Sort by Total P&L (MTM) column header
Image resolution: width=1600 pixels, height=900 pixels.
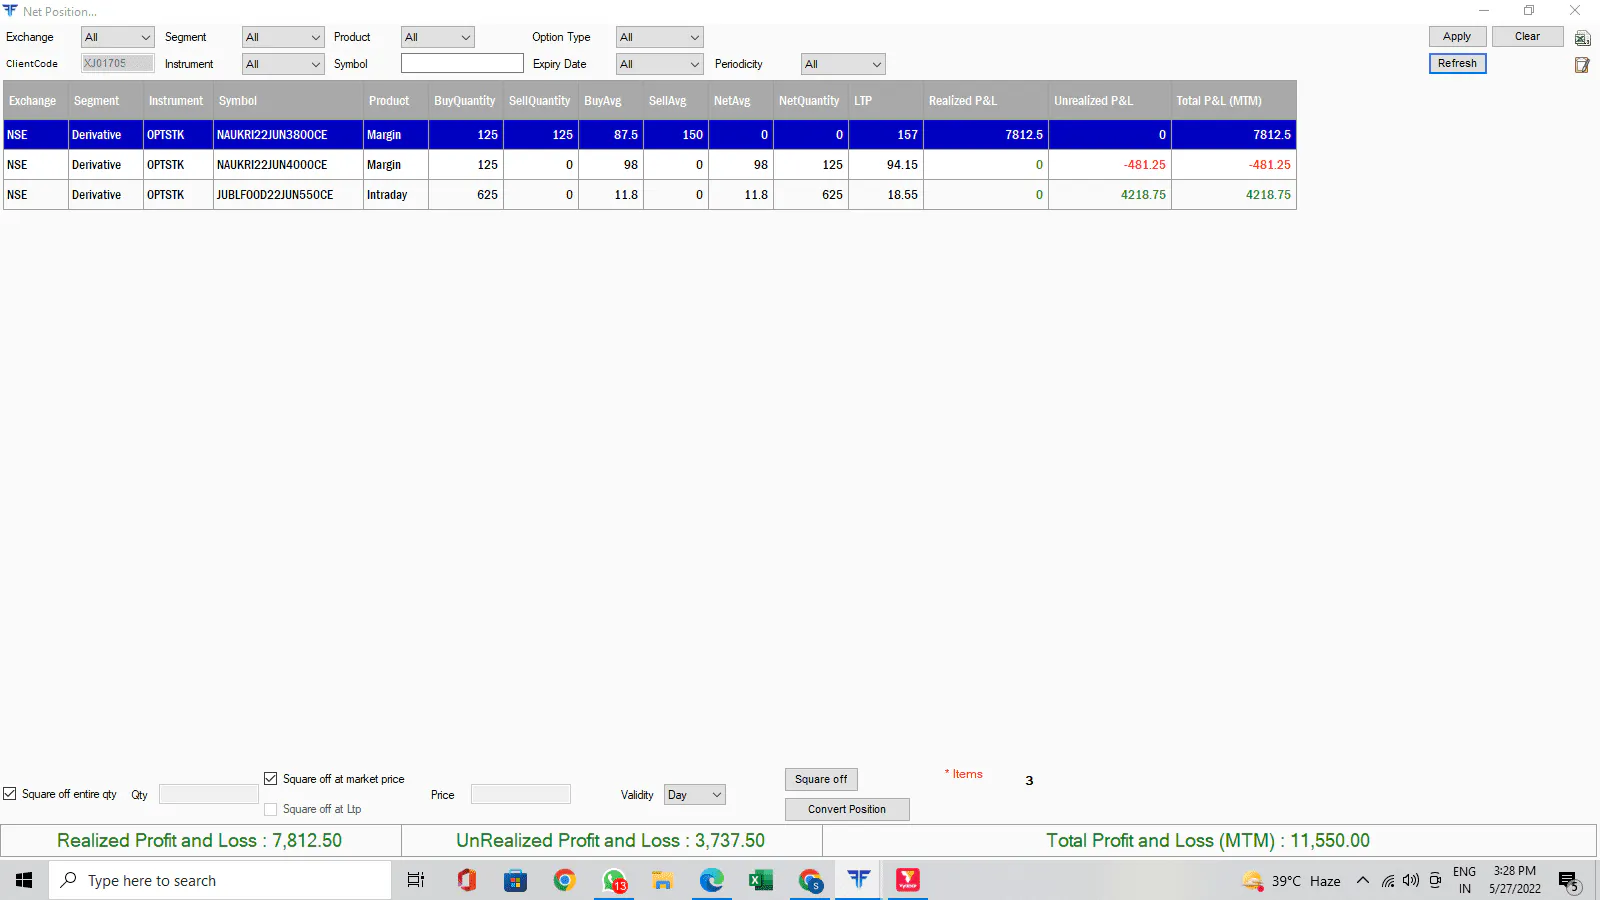(x=1234, y=101)
